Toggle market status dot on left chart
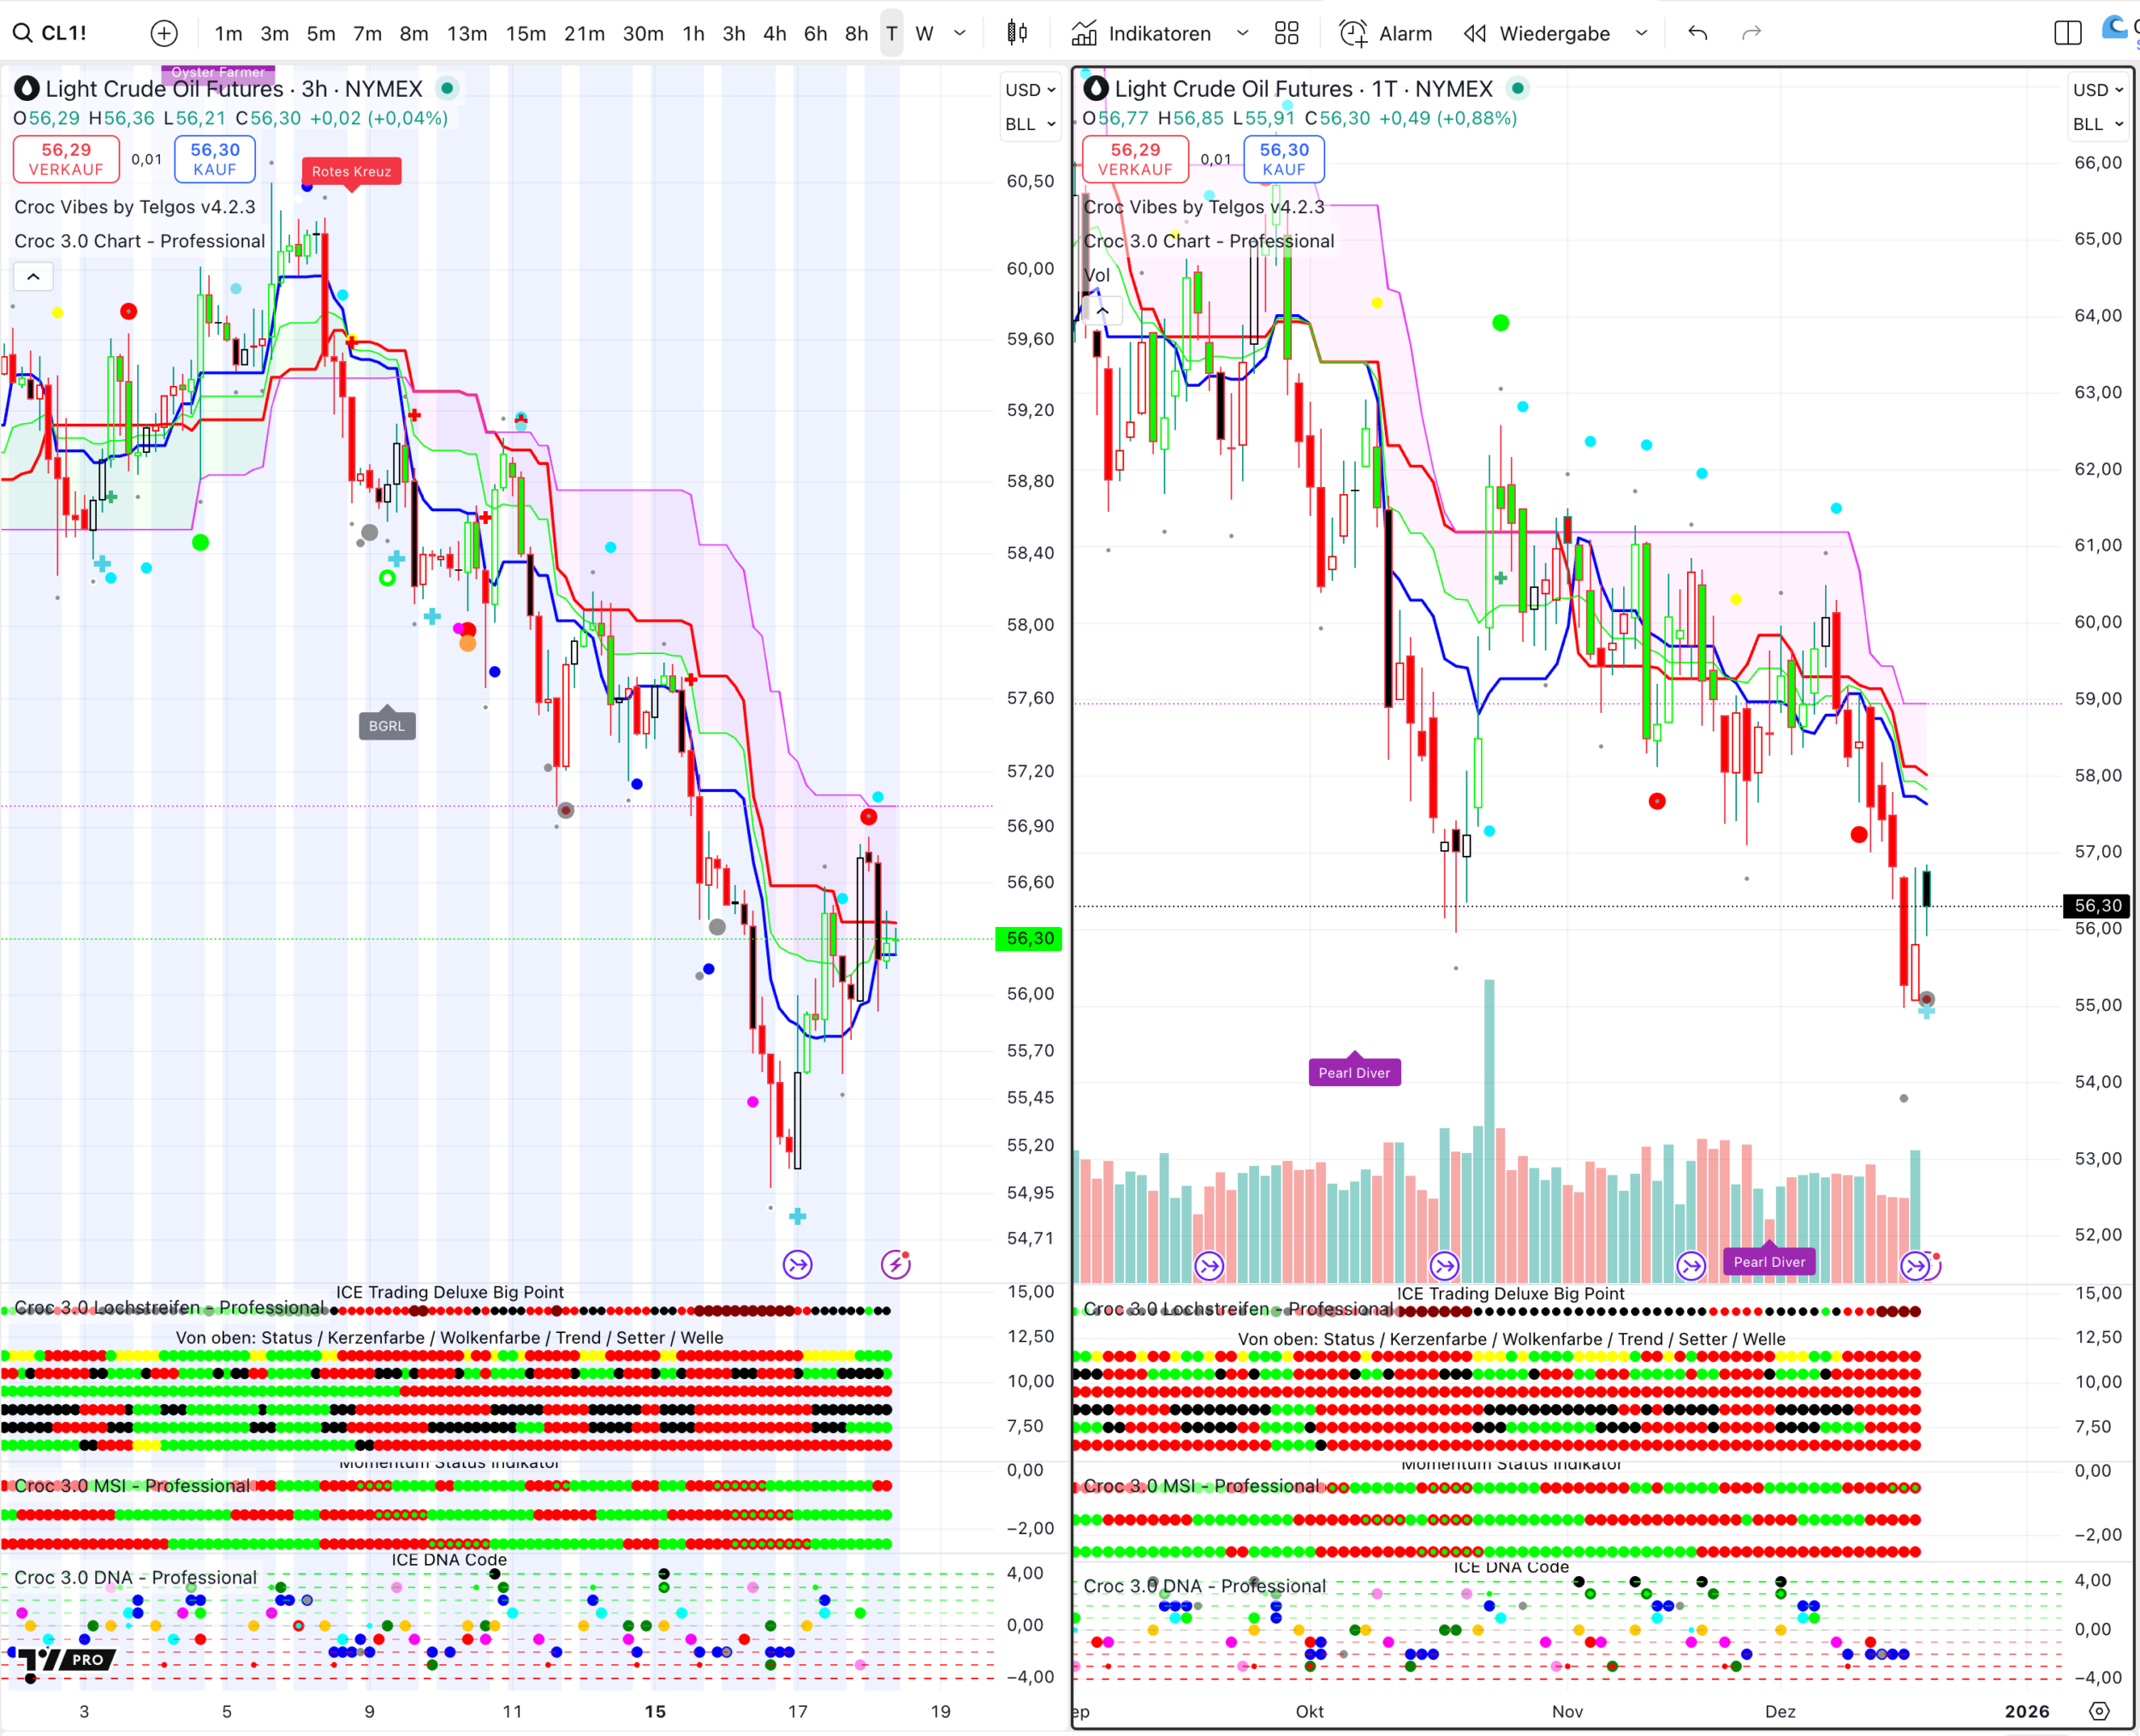 [448, 89]
